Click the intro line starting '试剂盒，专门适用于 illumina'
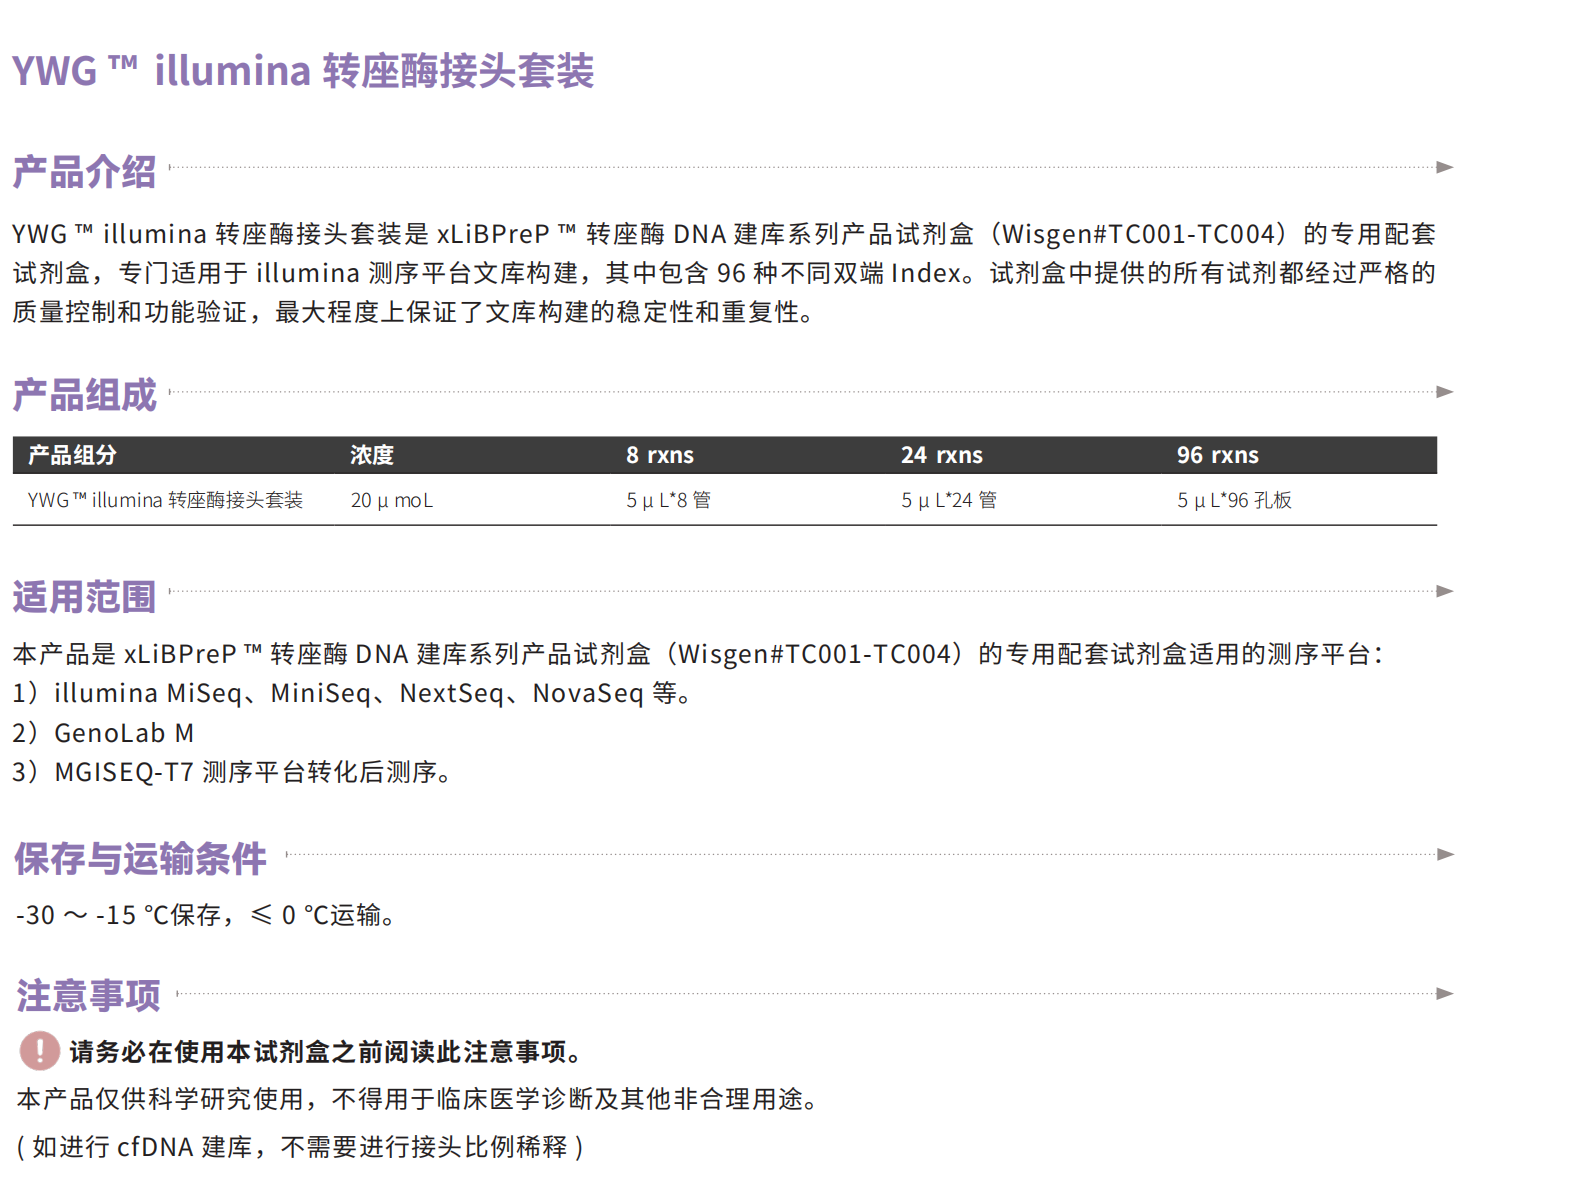1580x1195 pixels. point(724,273)
